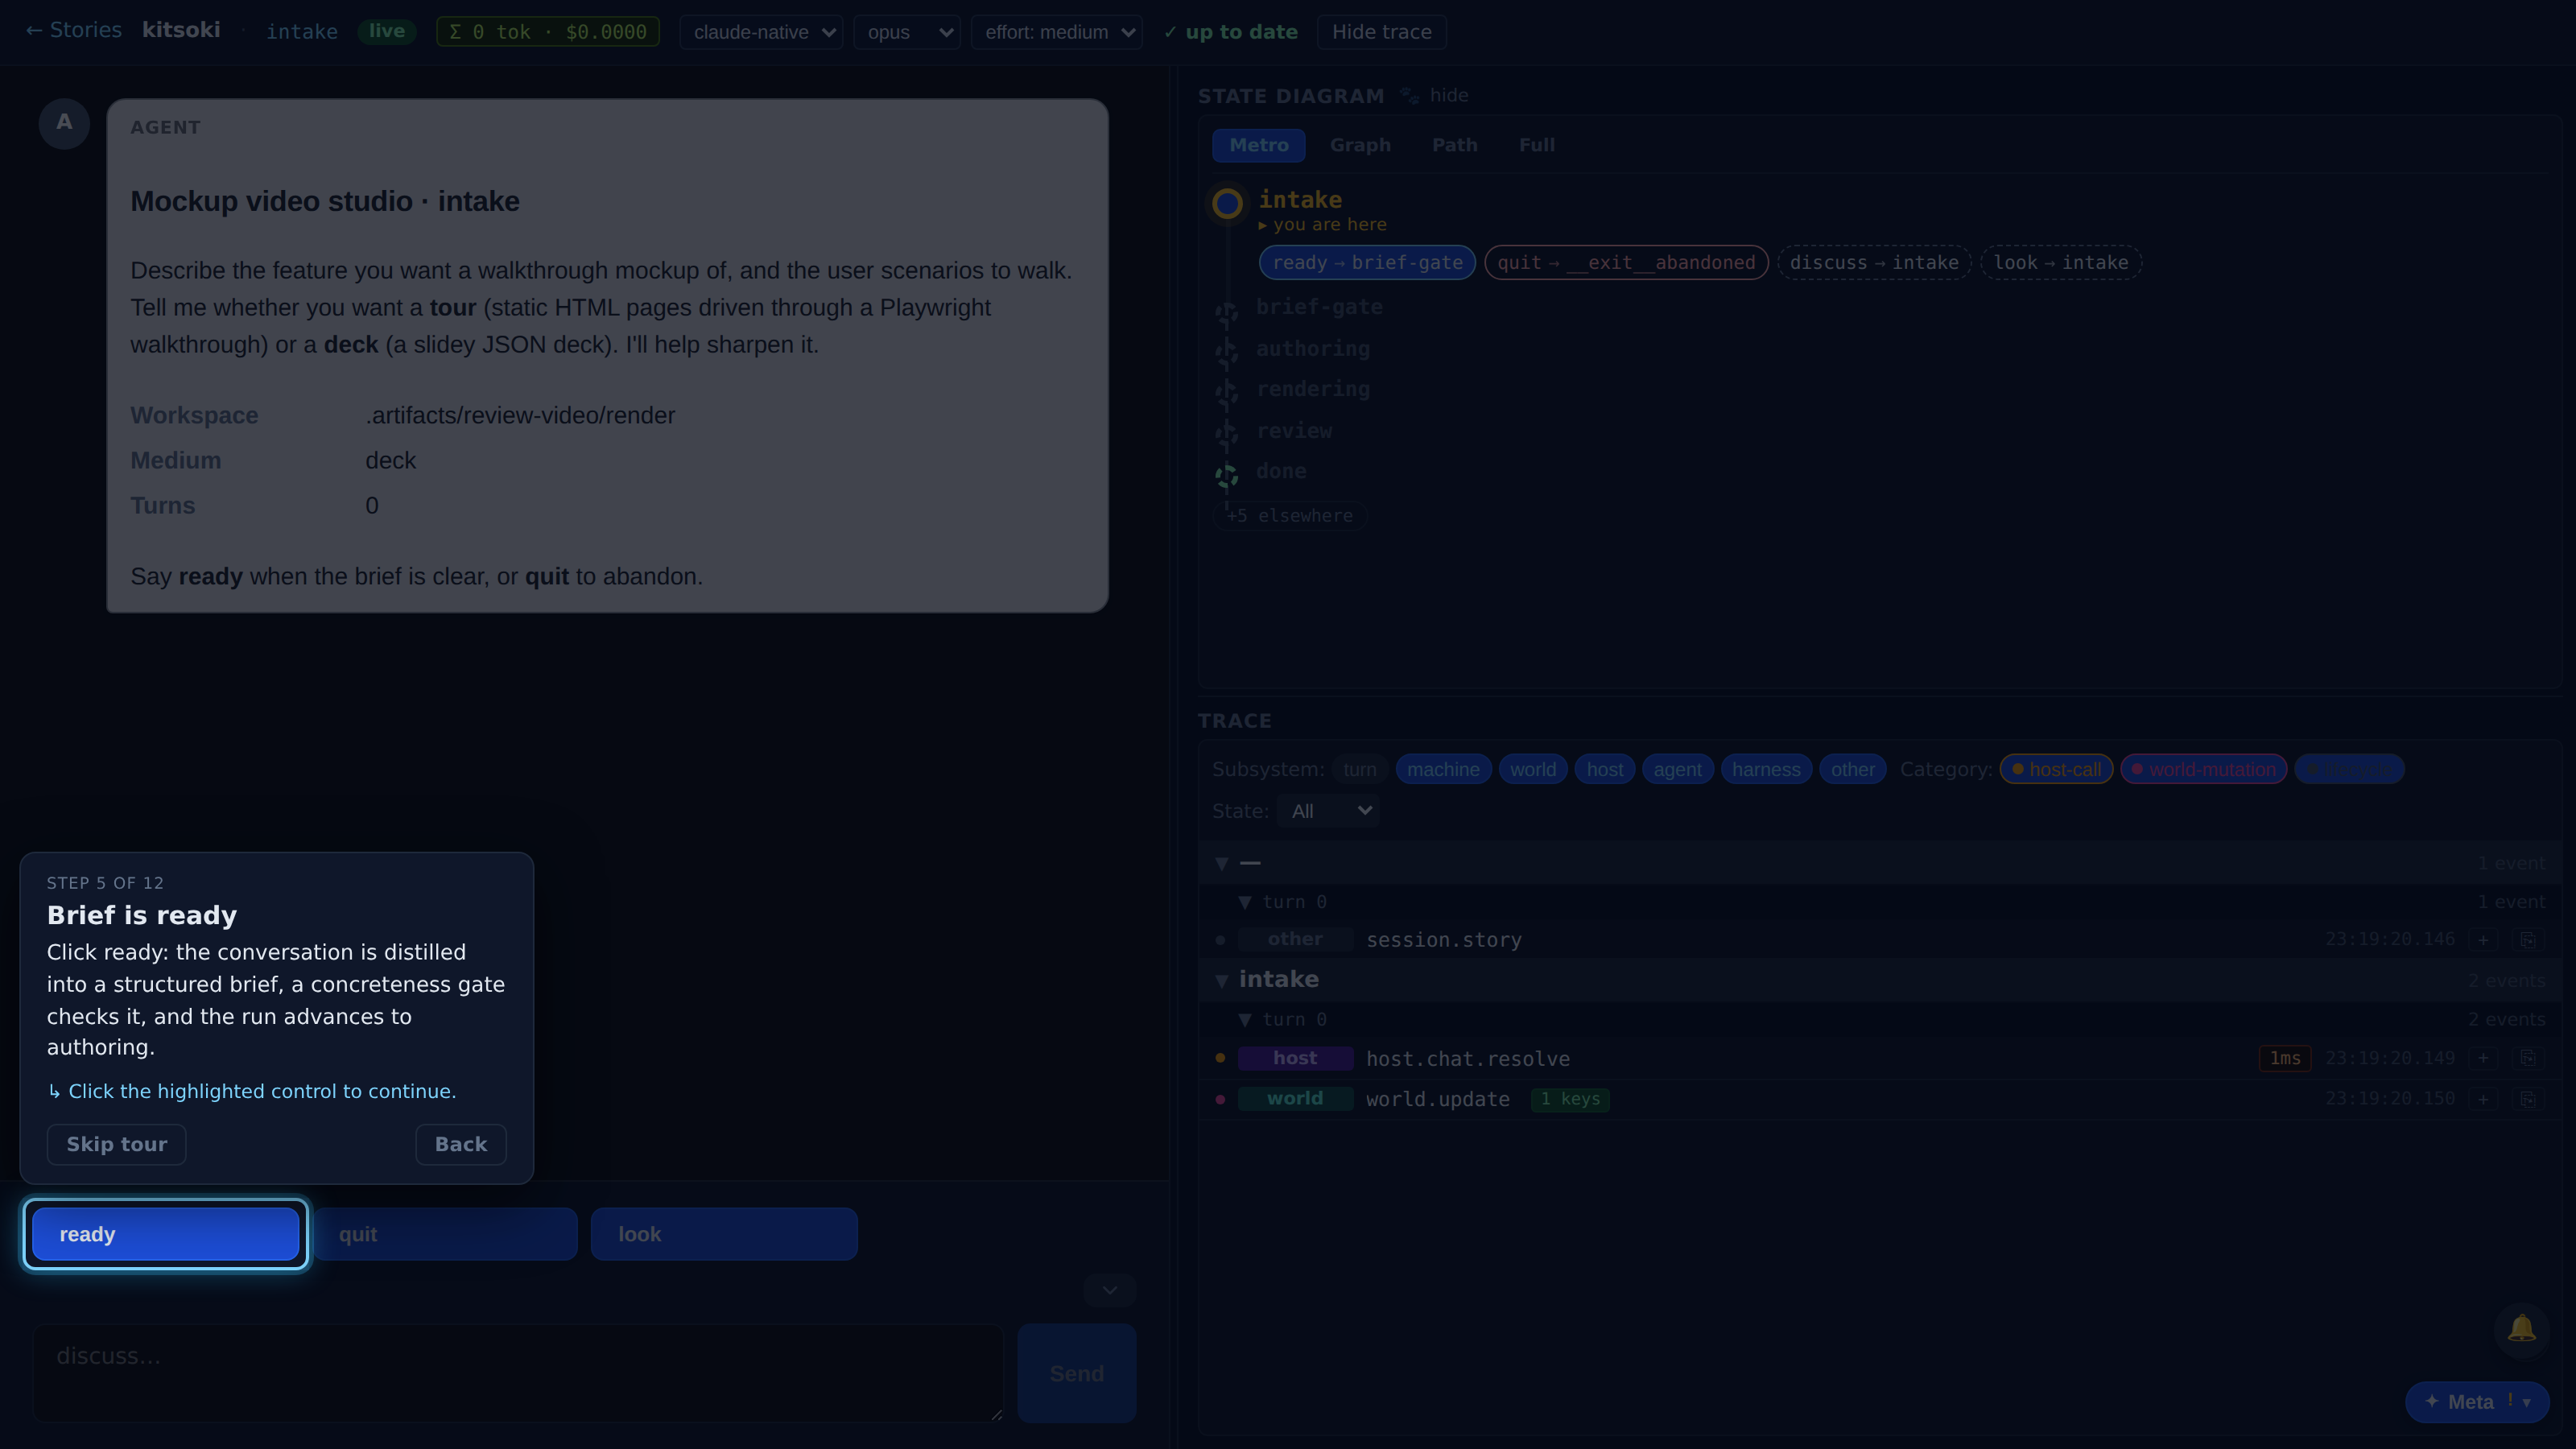Screen dimensions: 2576x1449
Task: Click the Hide trace button
Action: coord(1382,32)
